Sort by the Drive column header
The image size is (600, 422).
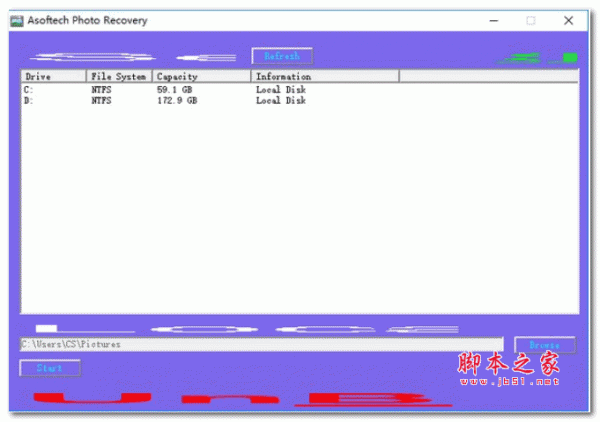click(54, 77)
